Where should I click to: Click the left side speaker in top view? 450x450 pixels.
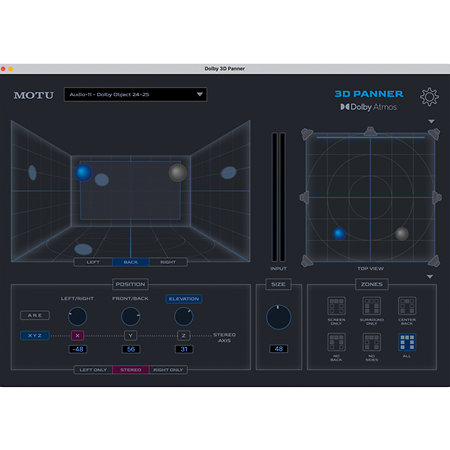[x=304, y=198]
